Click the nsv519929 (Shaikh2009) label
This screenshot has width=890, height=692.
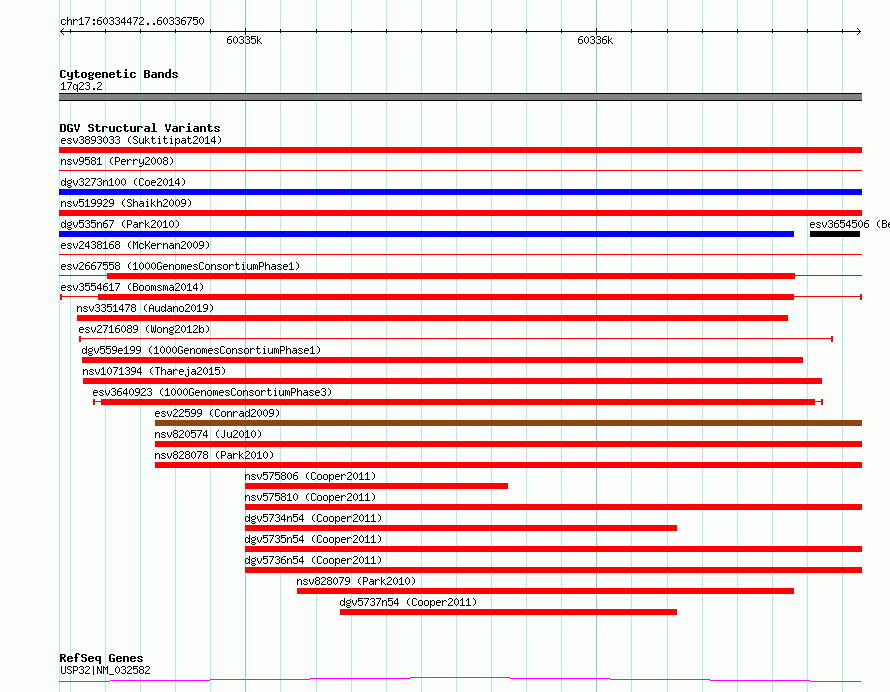click(x=126, y=203)
